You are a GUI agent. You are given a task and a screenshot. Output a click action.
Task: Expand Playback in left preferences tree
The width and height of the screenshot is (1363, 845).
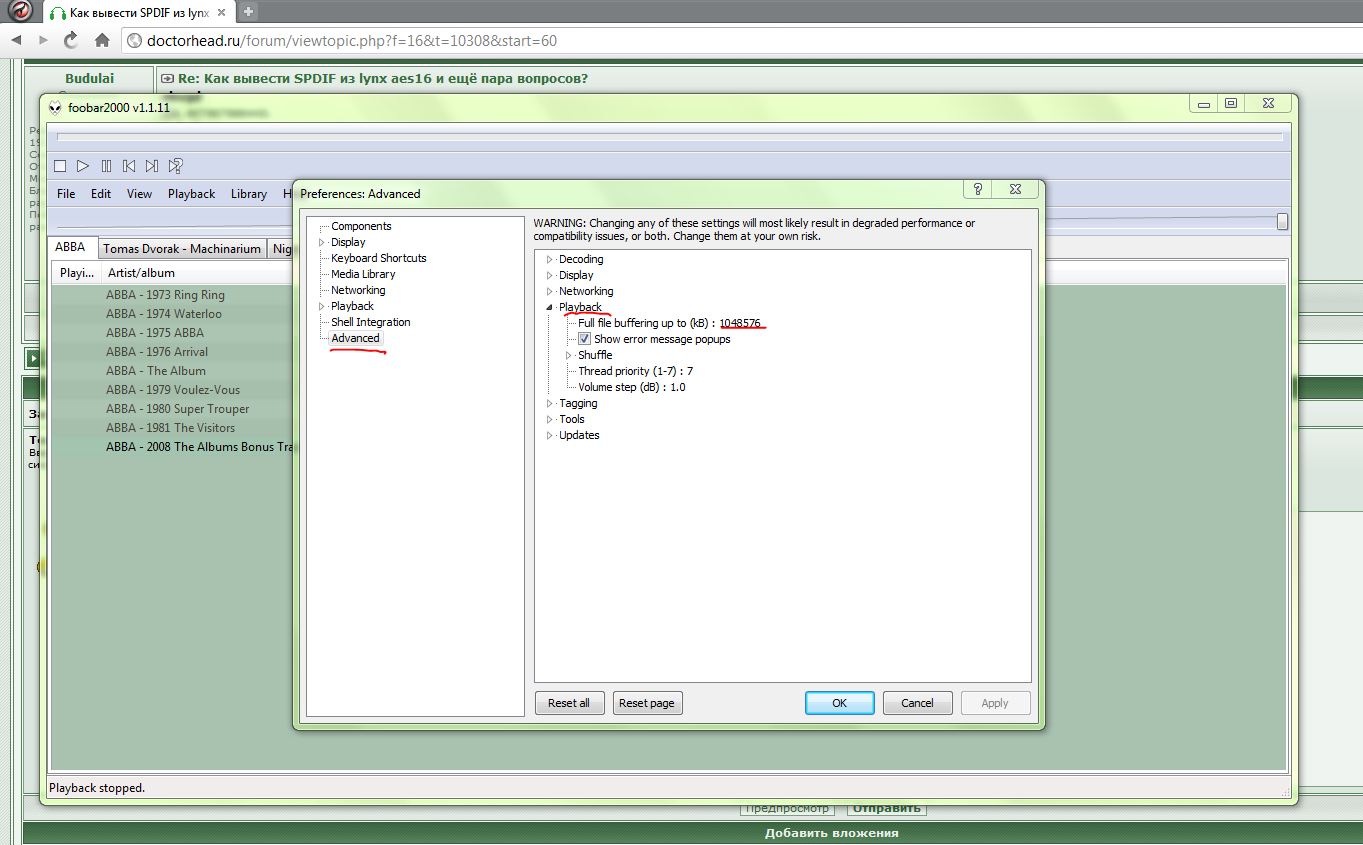coord(322,306)
